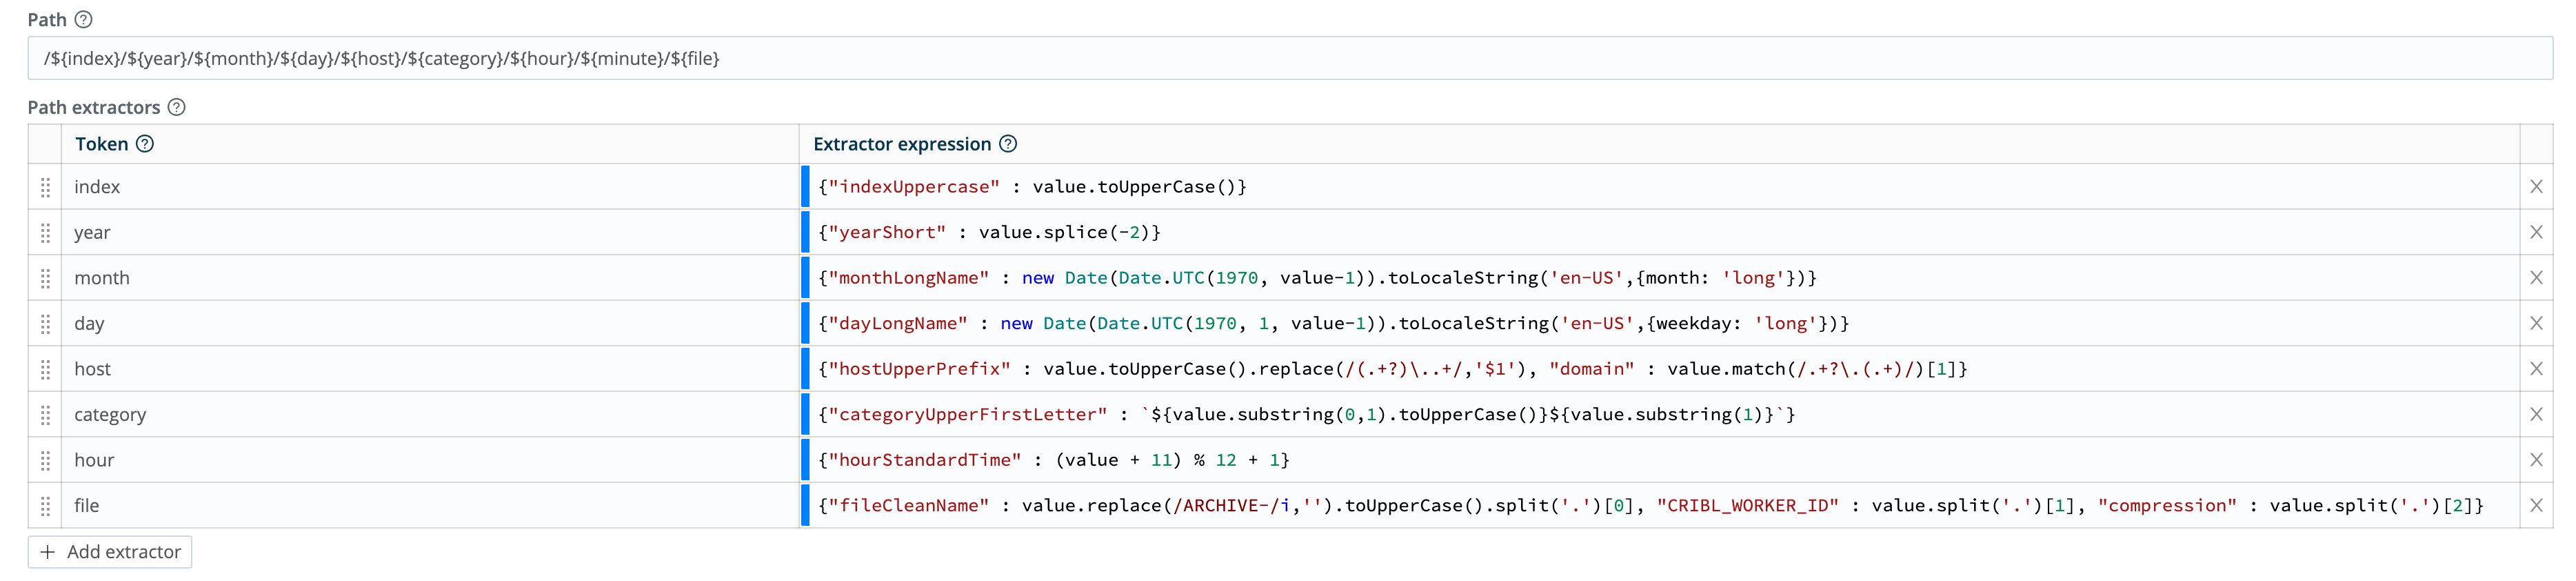
Task: Edit the index token field
Action: coord(430,187)
